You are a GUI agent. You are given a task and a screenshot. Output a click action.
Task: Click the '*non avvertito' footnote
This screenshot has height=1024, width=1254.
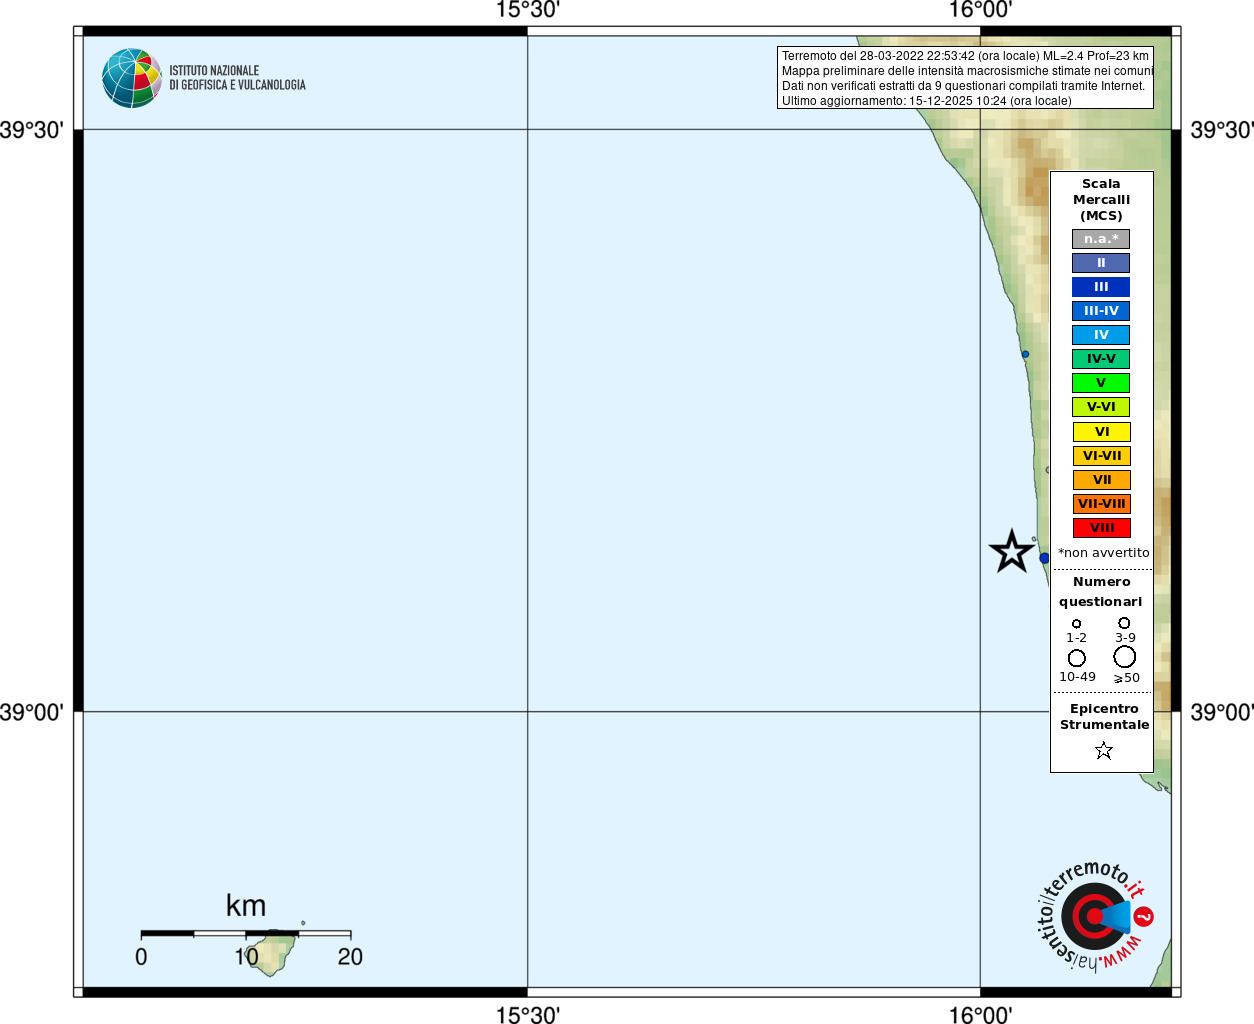click(x=1104, y=553)
